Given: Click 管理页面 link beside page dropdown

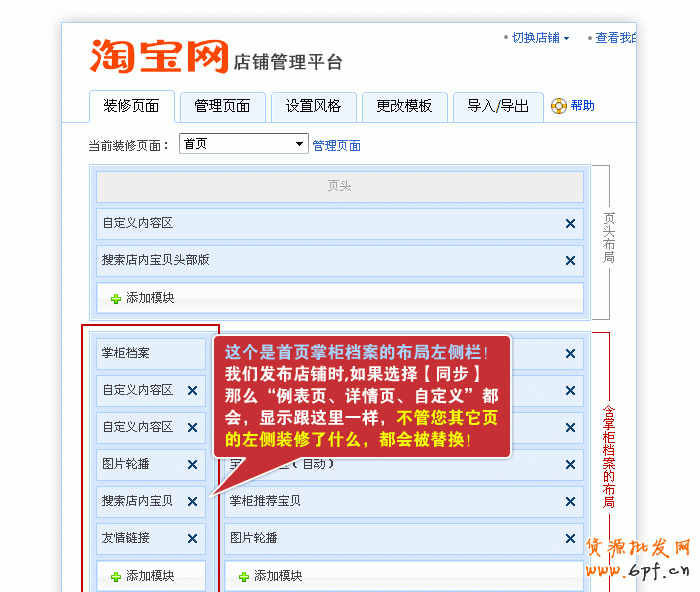Looking at the screenshot, I should [x=337, y=146].
